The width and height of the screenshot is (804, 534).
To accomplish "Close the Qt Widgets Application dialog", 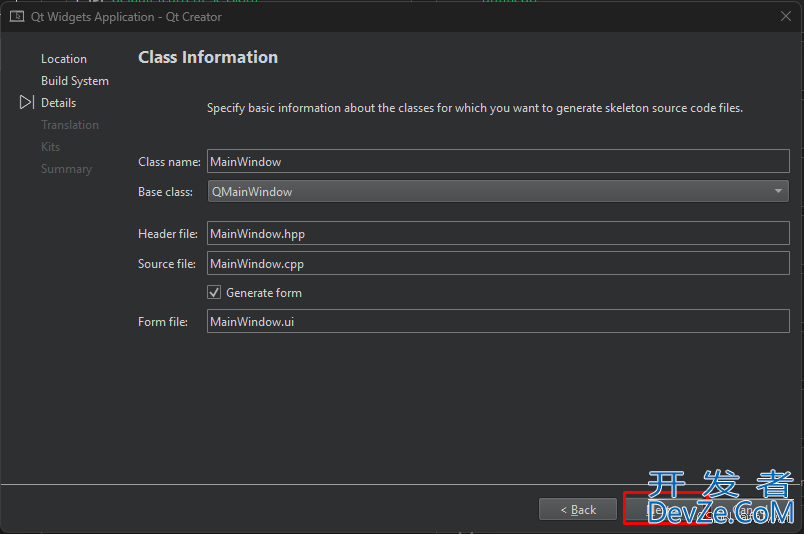I will point(786,16).
